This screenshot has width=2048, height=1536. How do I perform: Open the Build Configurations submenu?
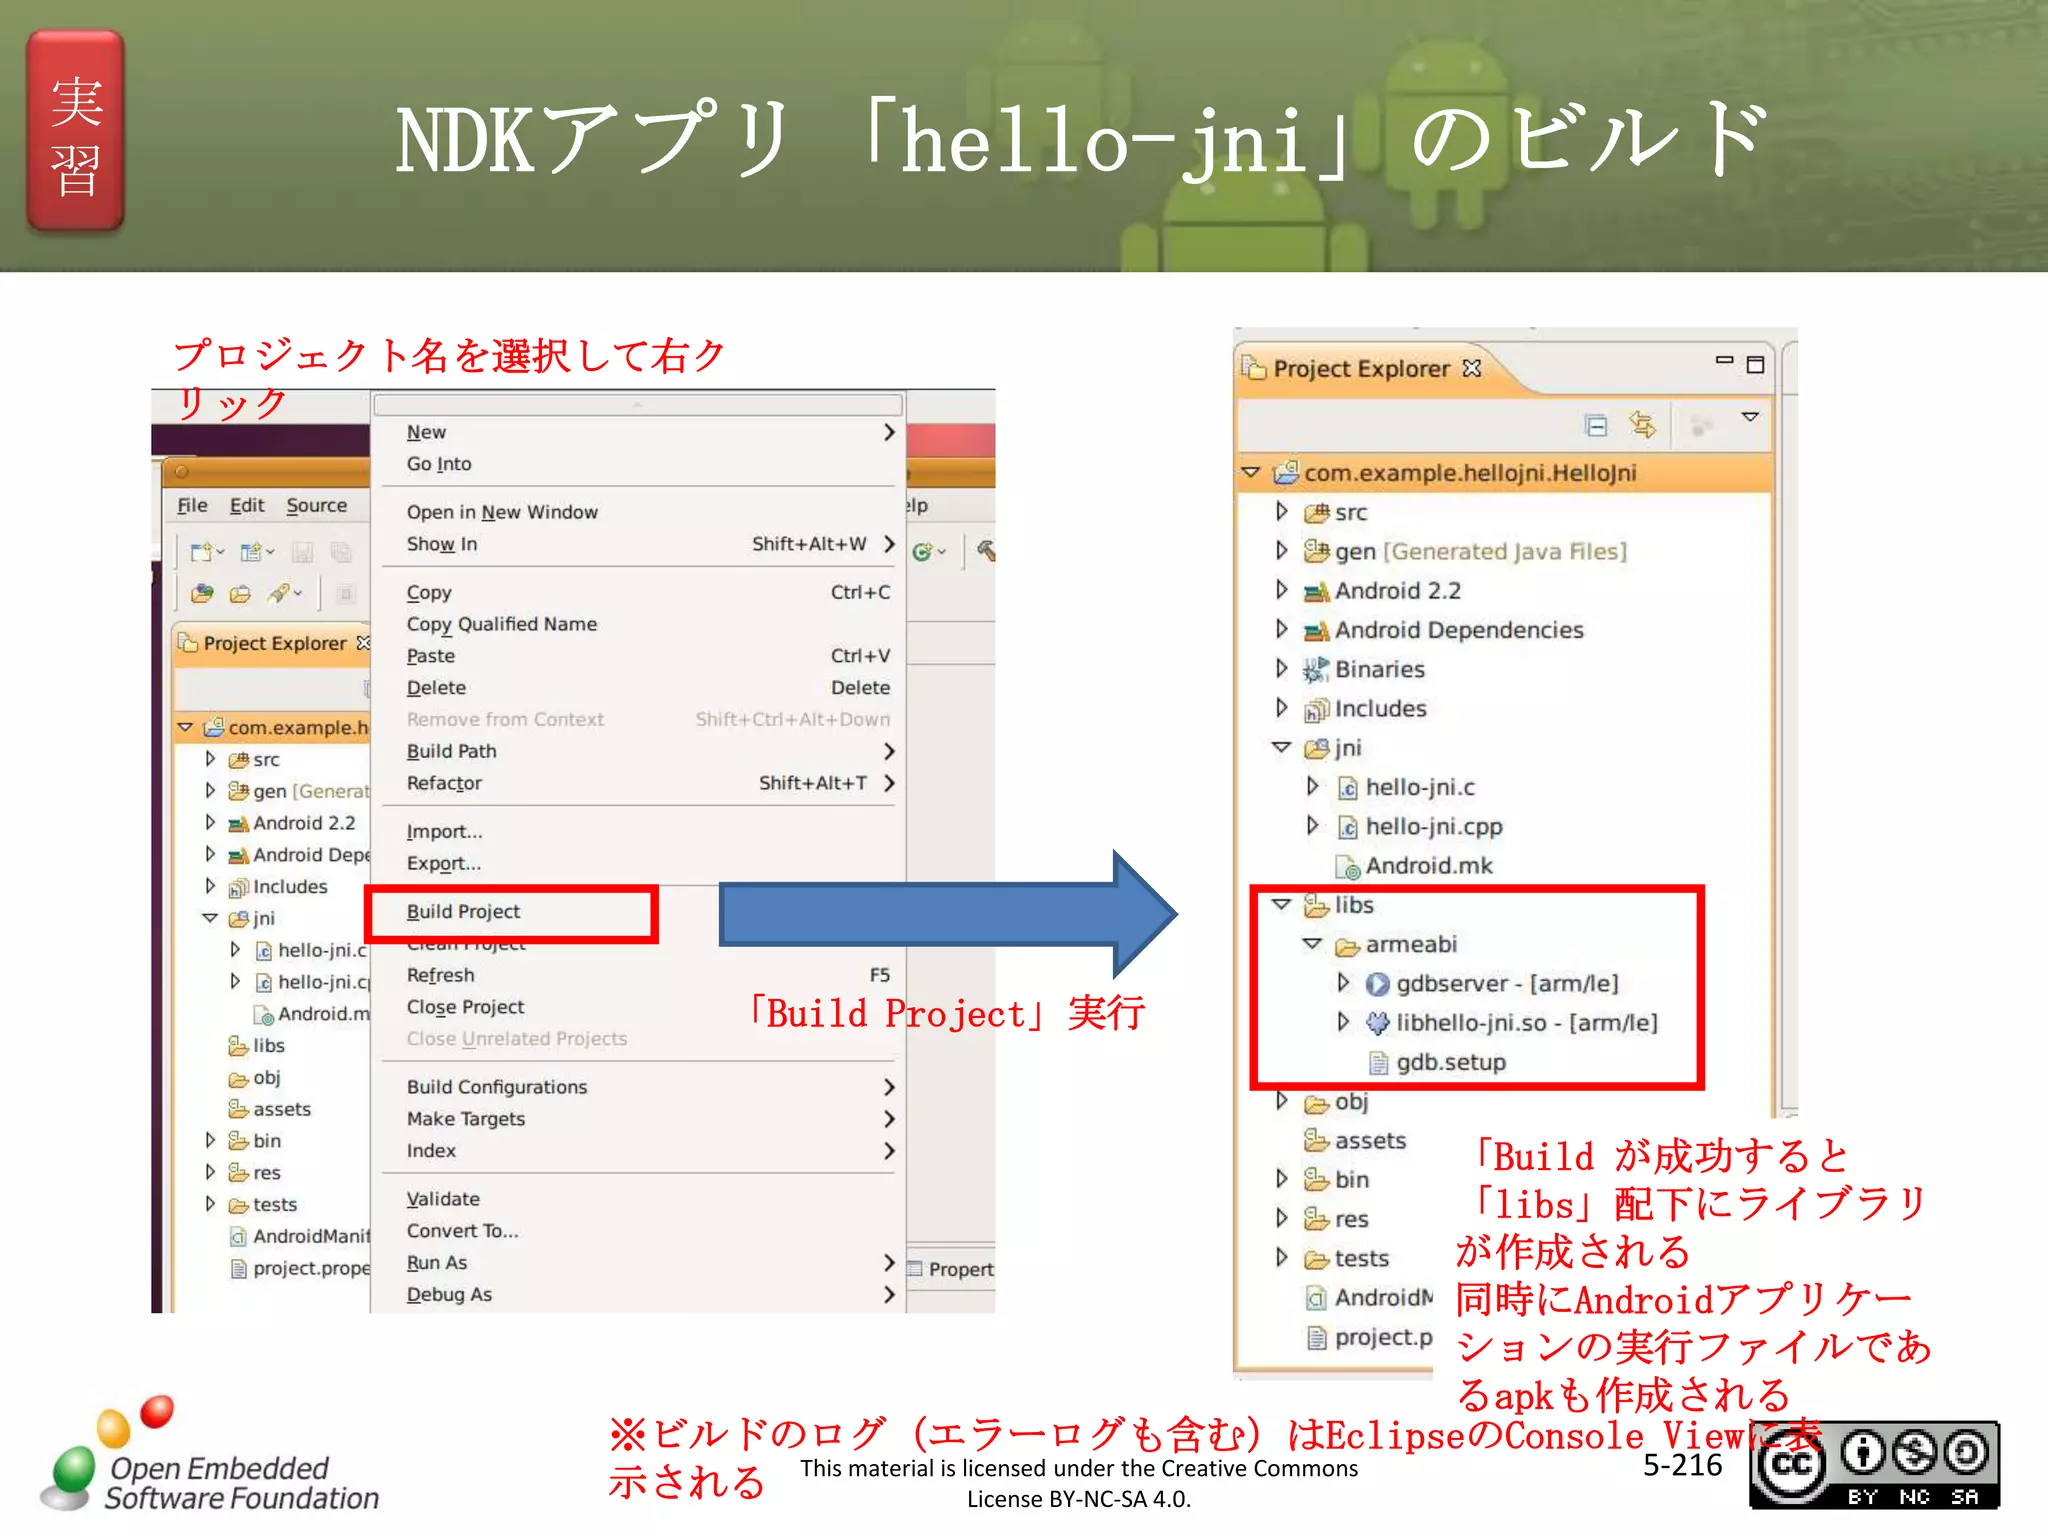(639, 1087)
